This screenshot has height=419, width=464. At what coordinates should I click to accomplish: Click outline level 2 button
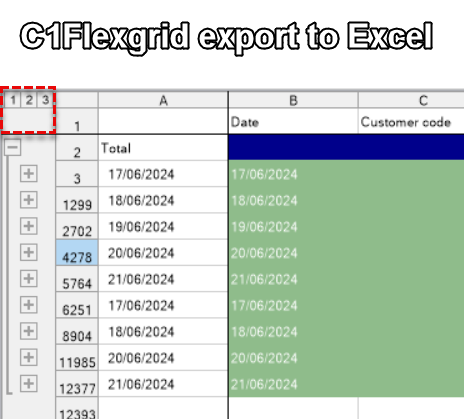29,100
